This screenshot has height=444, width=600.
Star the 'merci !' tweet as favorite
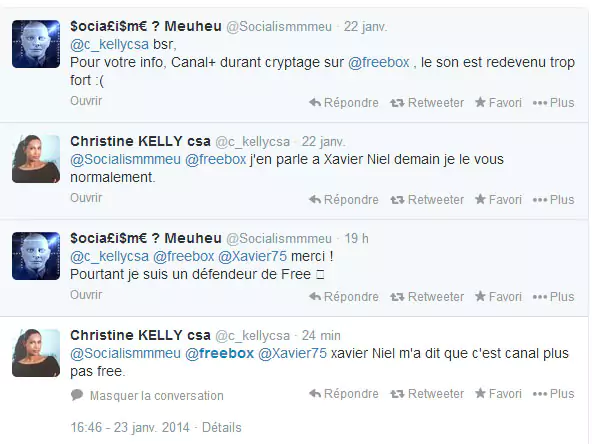pos(498,297)
